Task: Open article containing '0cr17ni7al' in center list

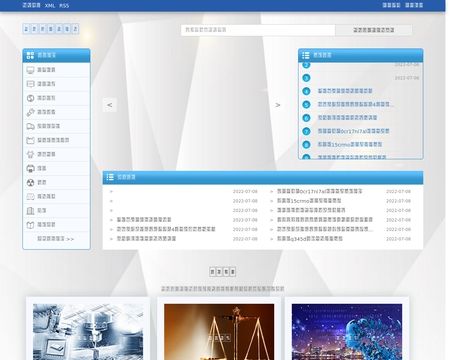Action: 319,191
